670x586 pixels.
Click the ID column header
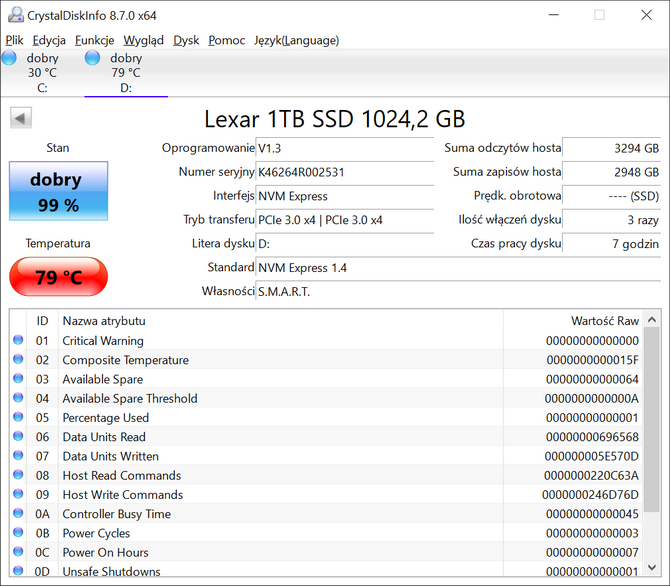pos(42,321)
